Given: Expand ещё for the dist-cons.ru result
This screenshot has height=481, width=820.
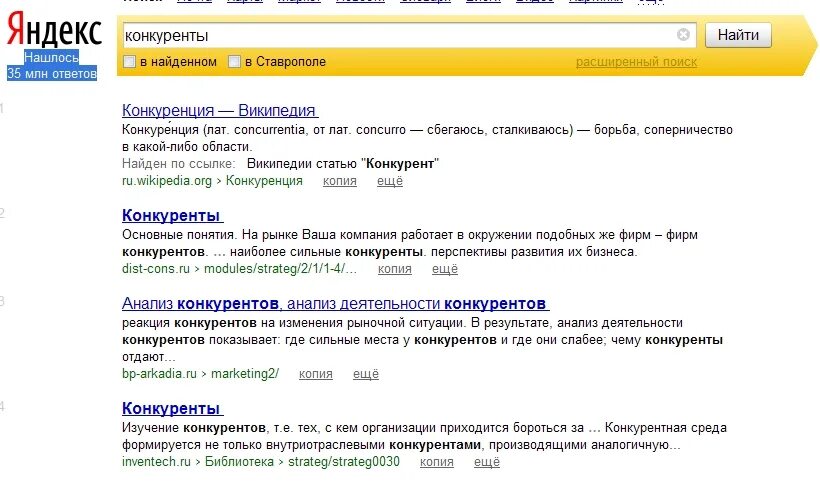Looking at the screenshot, I should point(445,269).
